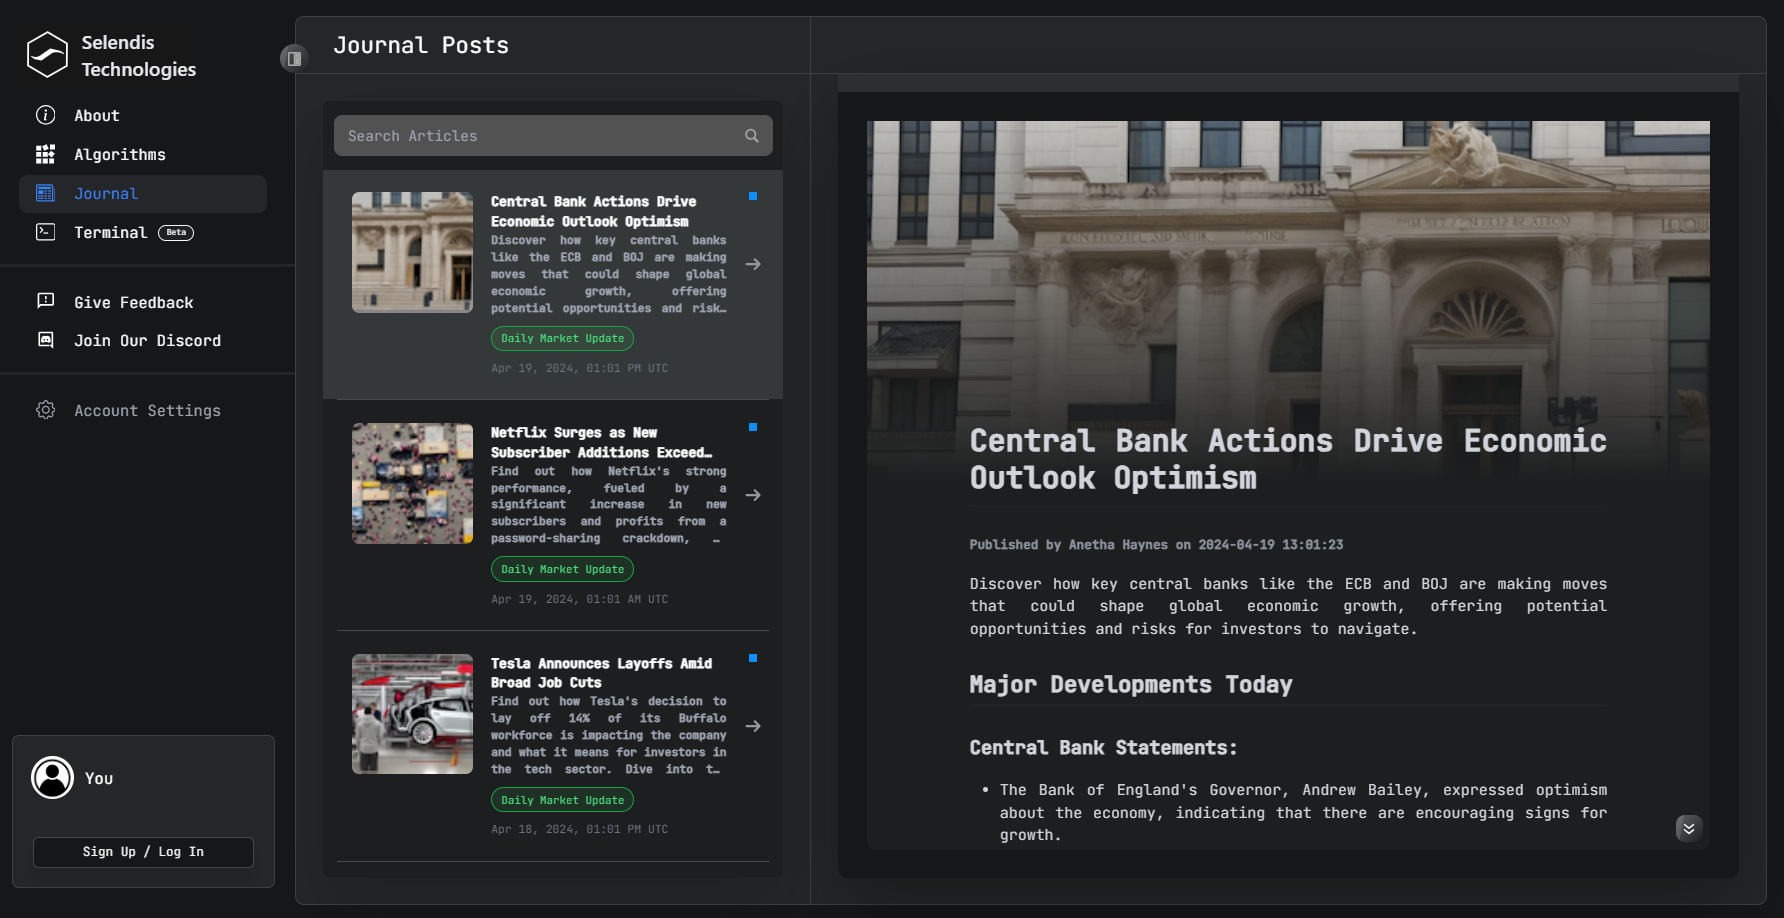
Task: Click the Algorithms grid icon
Action: (46, 154)
